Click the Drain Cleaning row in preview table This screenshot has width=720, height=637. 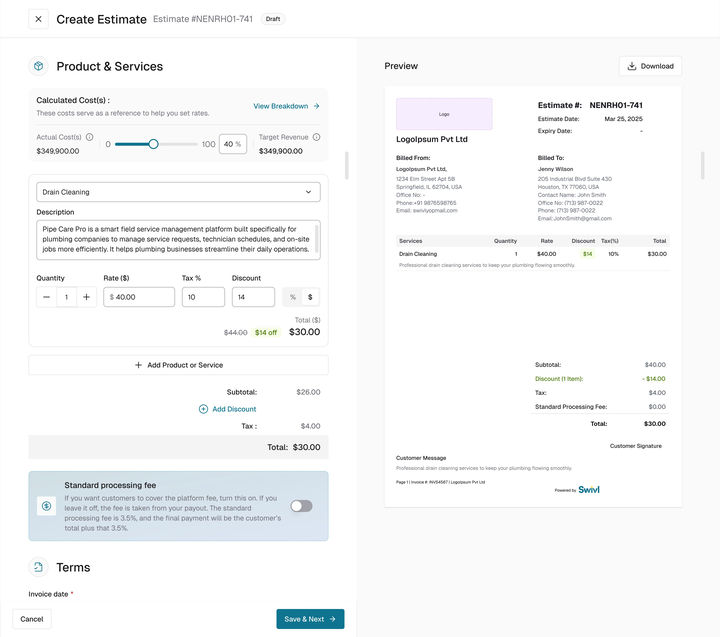[533, 254]
